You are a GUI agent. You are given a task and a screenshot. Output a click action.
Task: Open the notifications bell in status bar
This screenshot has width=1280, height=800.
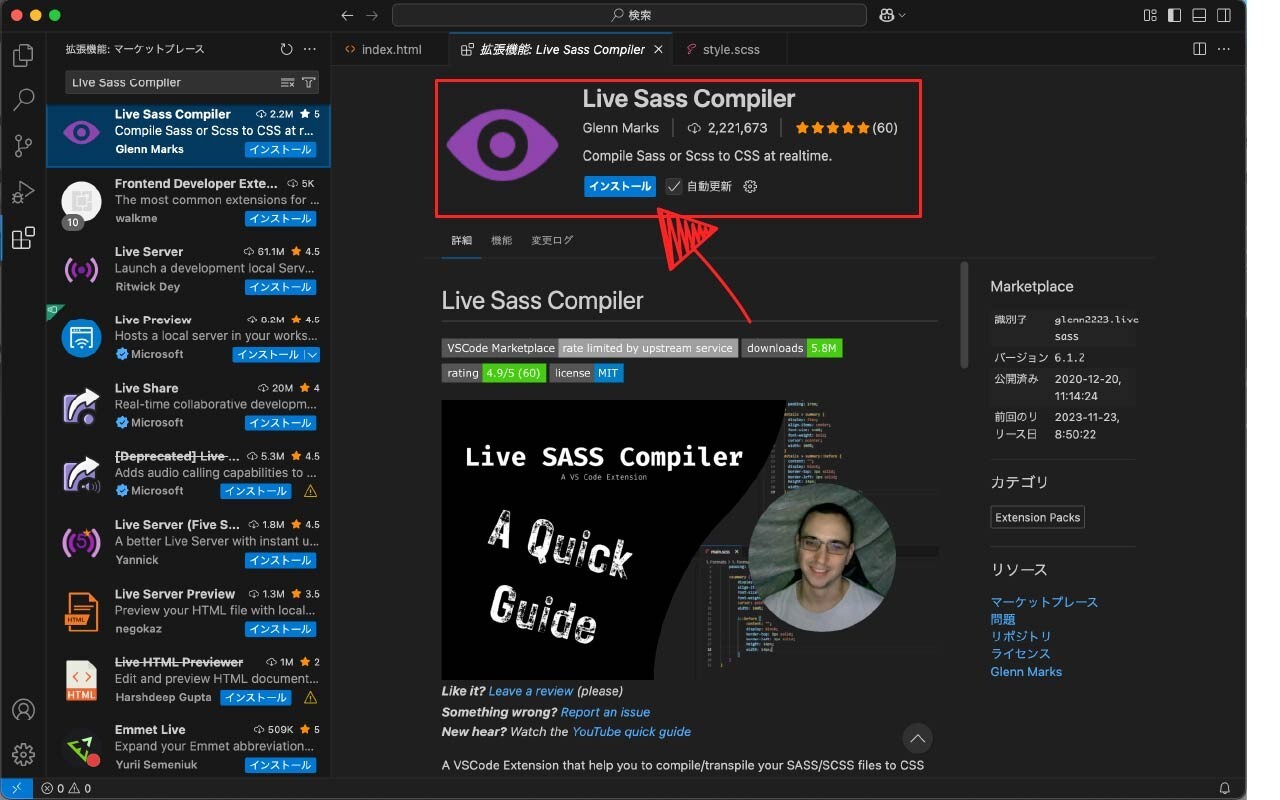point(1225,788)
